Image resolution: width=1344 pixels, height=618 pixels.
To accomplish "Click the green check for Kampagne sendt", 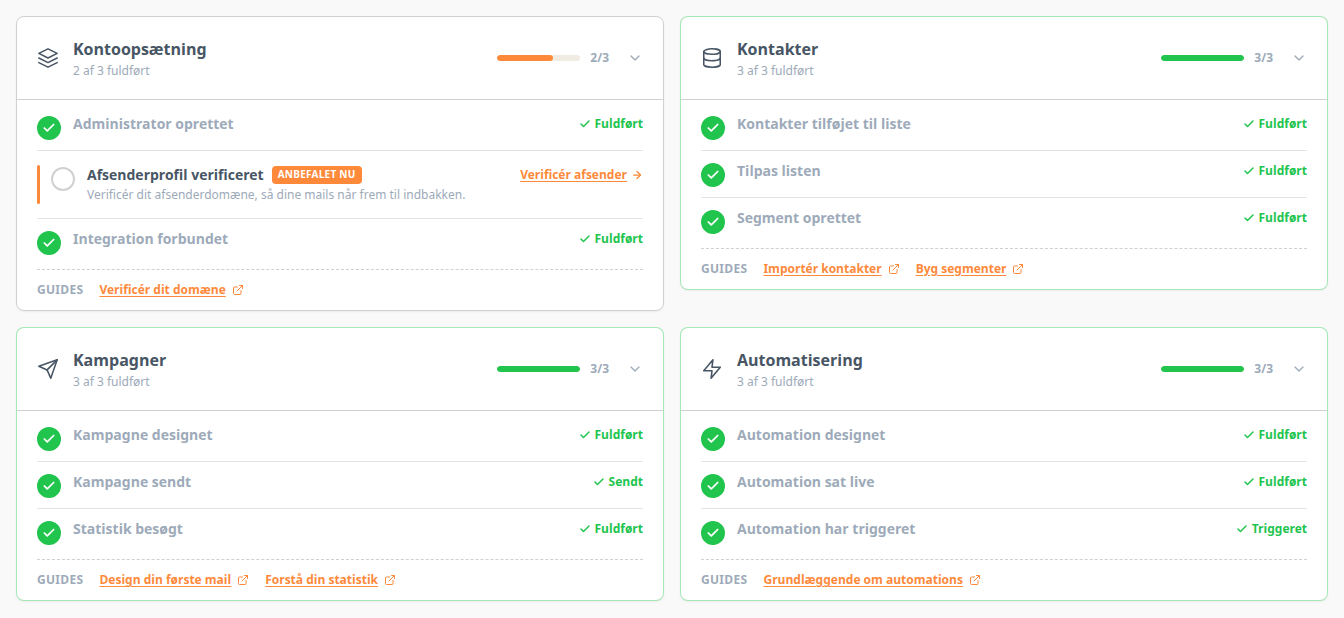I will 49,486.
